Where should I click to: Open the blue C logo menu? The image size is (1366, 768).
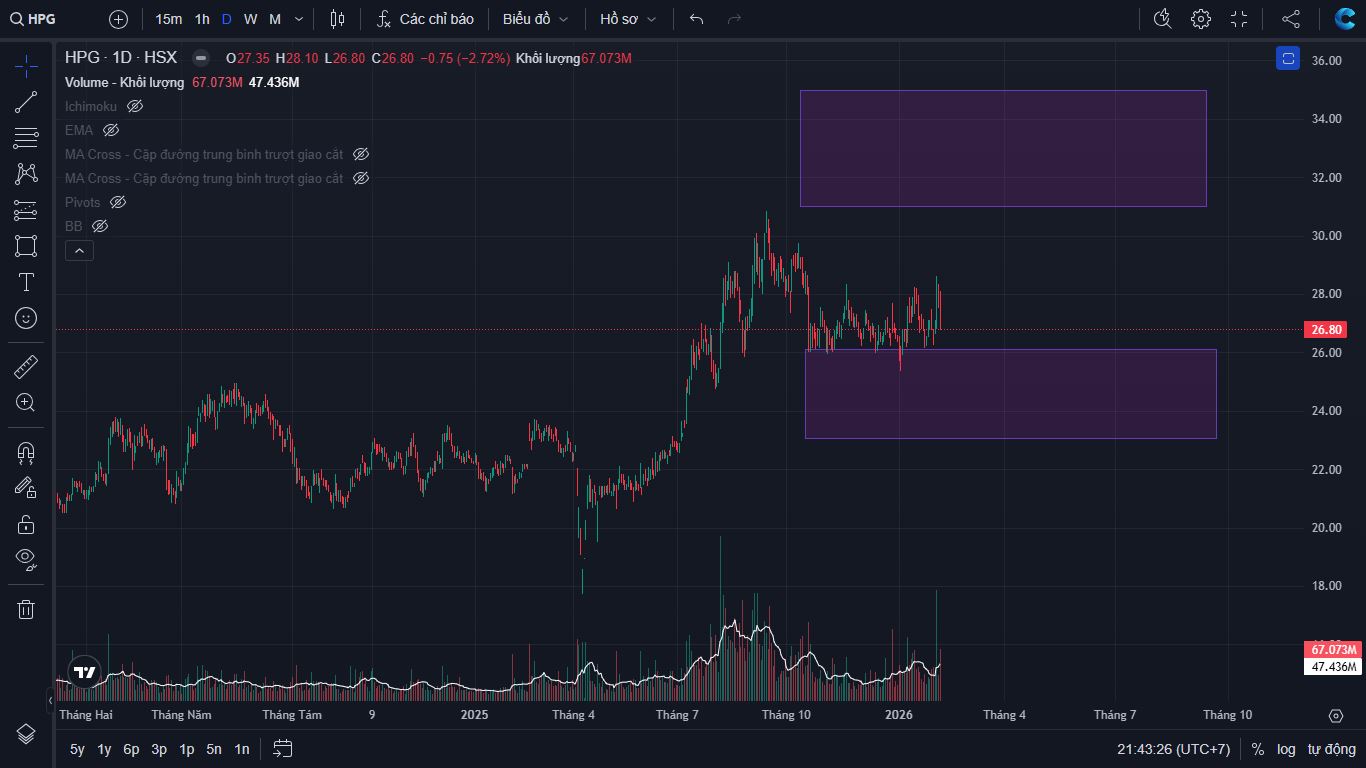(1345, 19)
